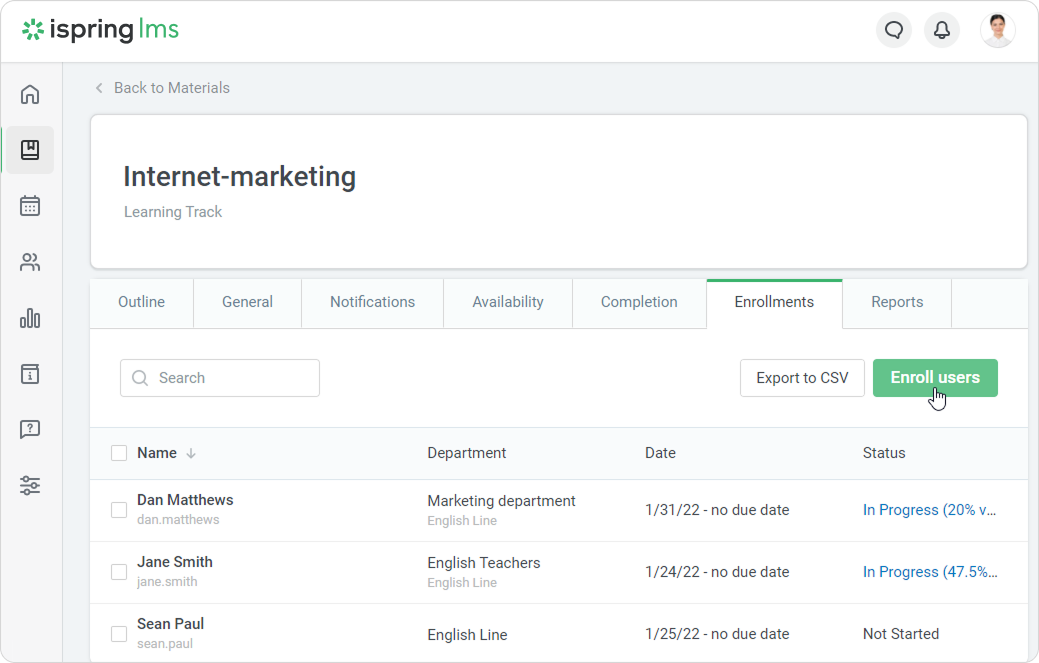Open the Home icon in sidebar
Viewport: 1039px width, 663px height.
(30, 95)
